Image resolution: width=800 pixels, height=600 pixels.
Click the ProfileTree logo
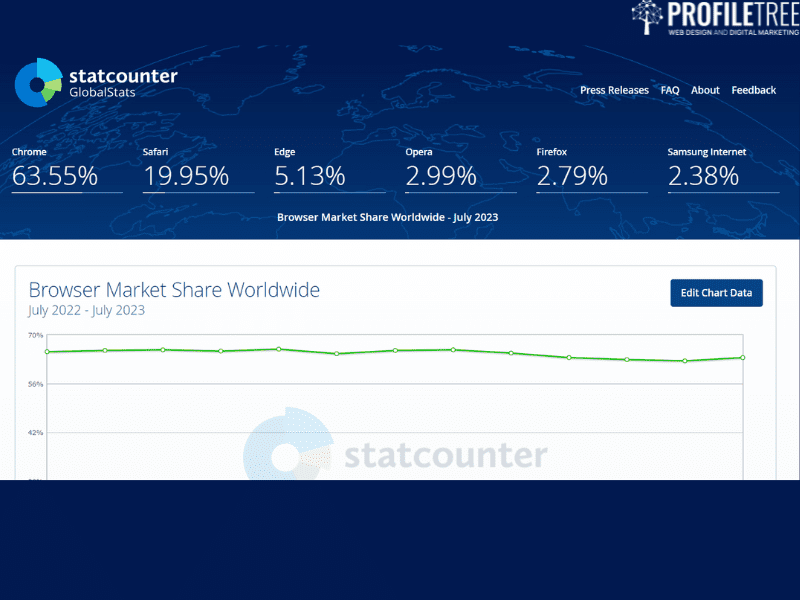click(x=715, y=18)
